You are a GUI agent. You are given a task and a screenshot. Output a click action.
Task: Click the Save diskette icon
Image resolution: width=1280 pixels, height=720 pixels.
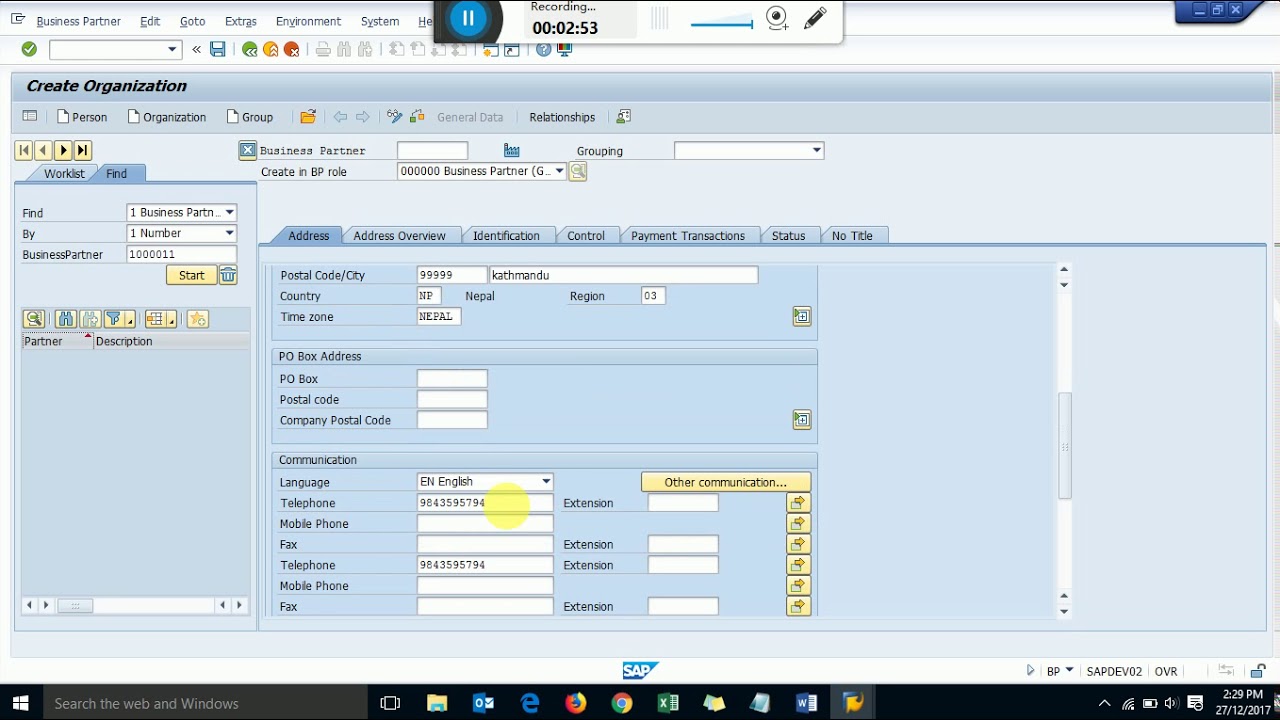tap(217, 49)
